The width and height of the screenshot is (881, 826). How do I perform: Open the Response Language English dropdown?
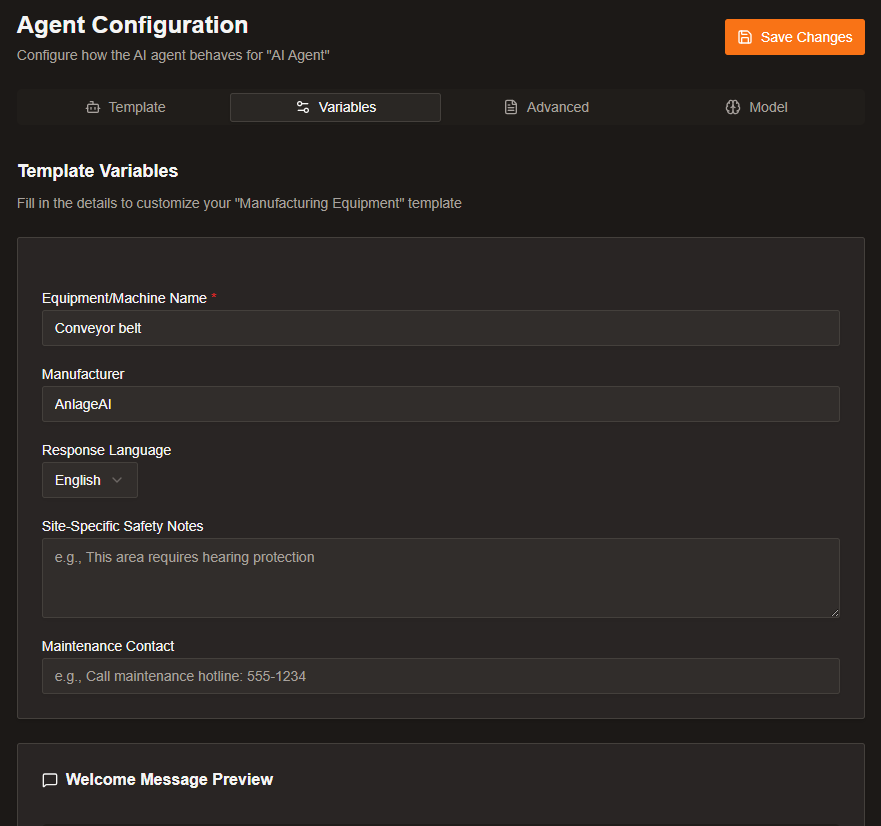pos(89,480)
